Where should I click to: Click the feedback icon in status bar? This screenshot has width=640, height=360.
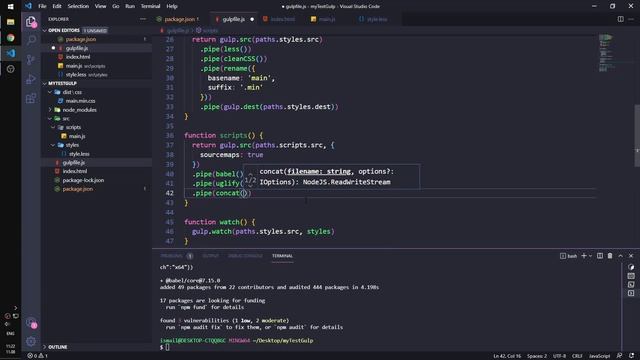coord(619,356)
